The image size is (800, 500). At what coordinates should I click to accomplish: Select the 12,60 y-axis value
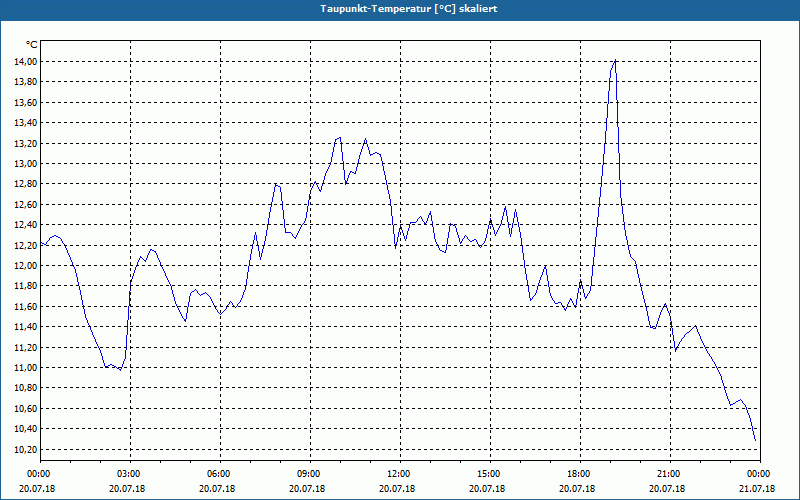point(27,205)
